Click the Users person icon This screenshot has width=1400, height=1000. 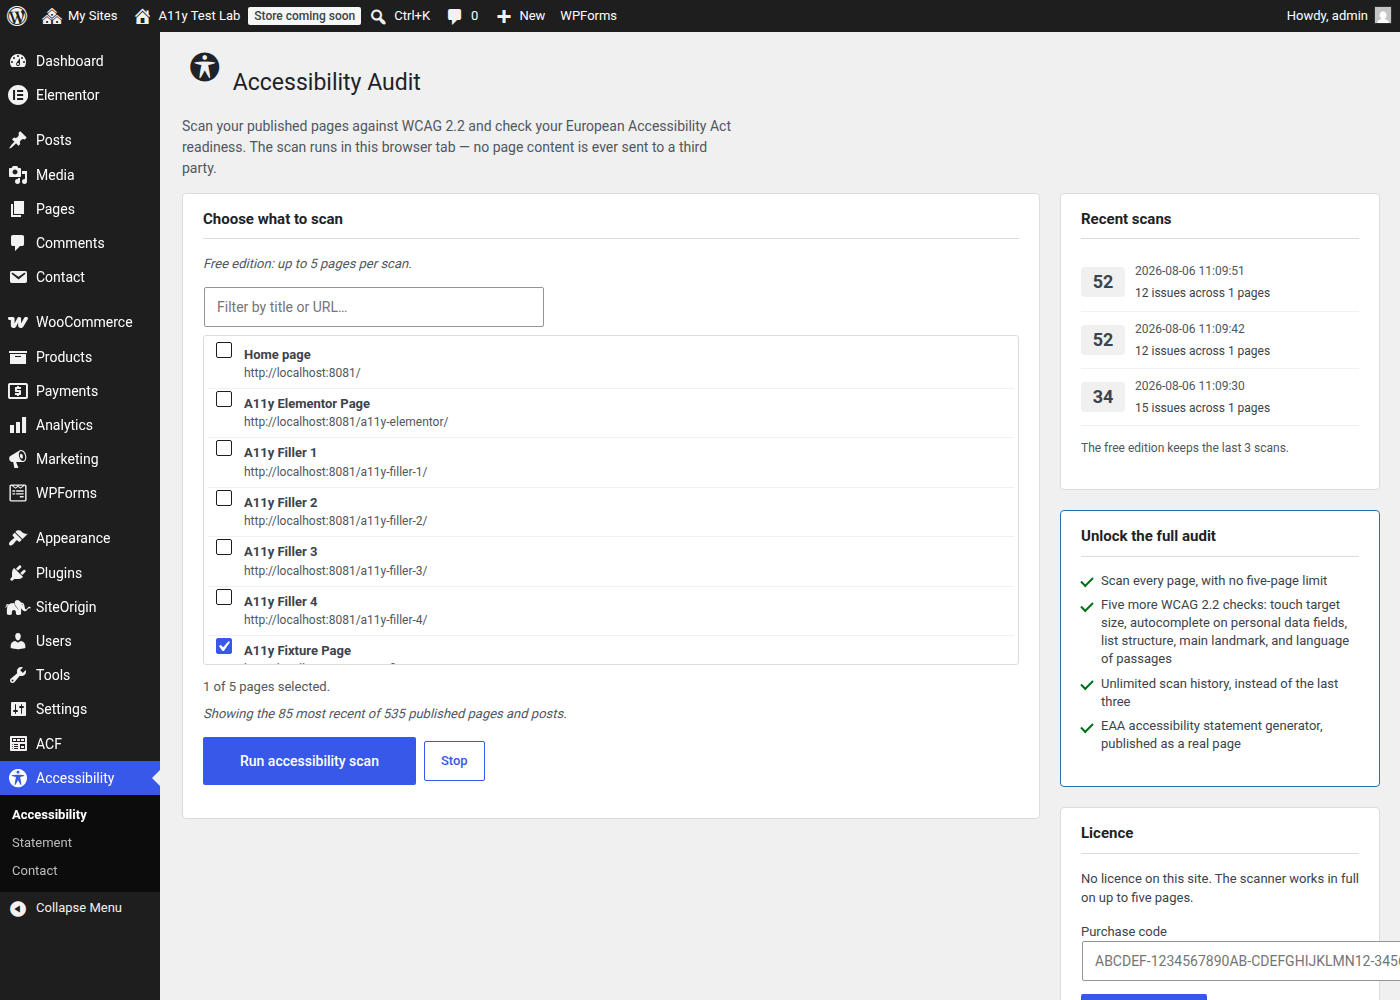tap(18, 641)
